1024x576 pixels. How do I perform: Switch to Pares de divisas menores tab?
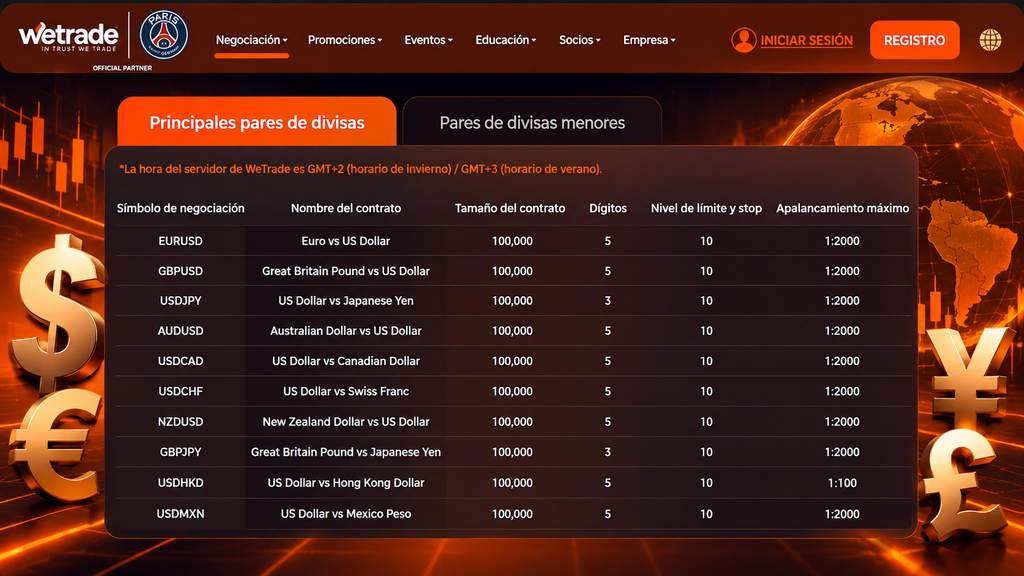[x=532, y=122]
